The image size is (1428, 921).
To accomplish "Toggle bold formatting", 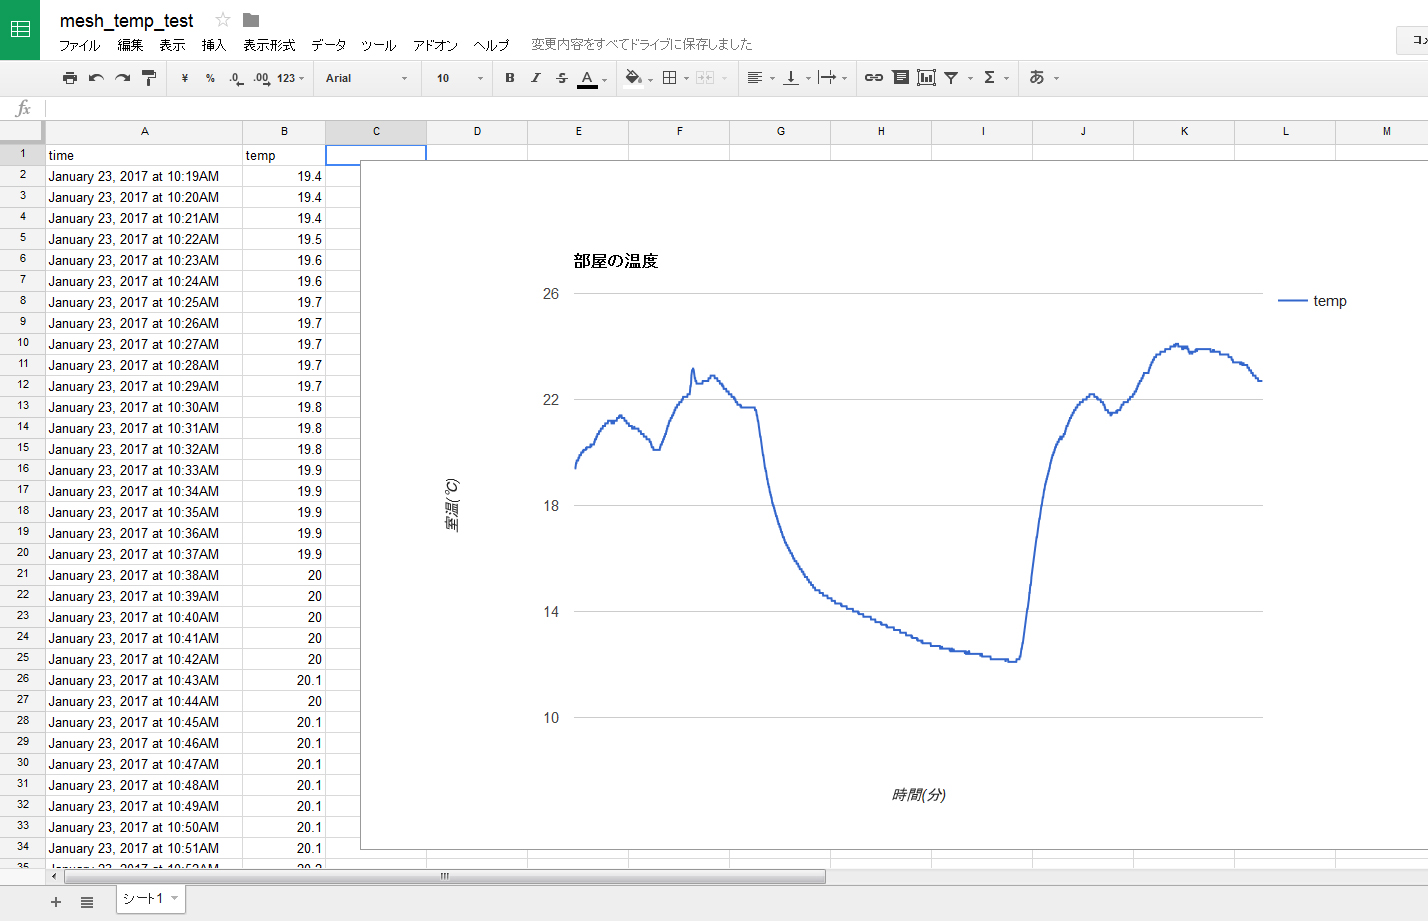I will point(510,78).
